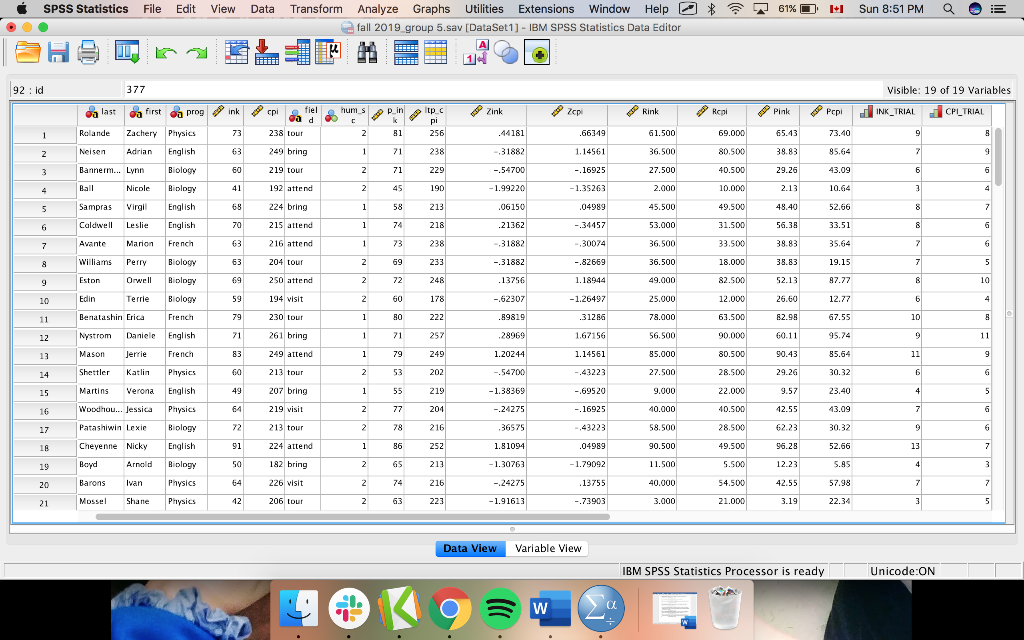This screenshot has height=640, width=1024.
Task: Click the 'Benatashin' last name cell
Action: (101, 317)
